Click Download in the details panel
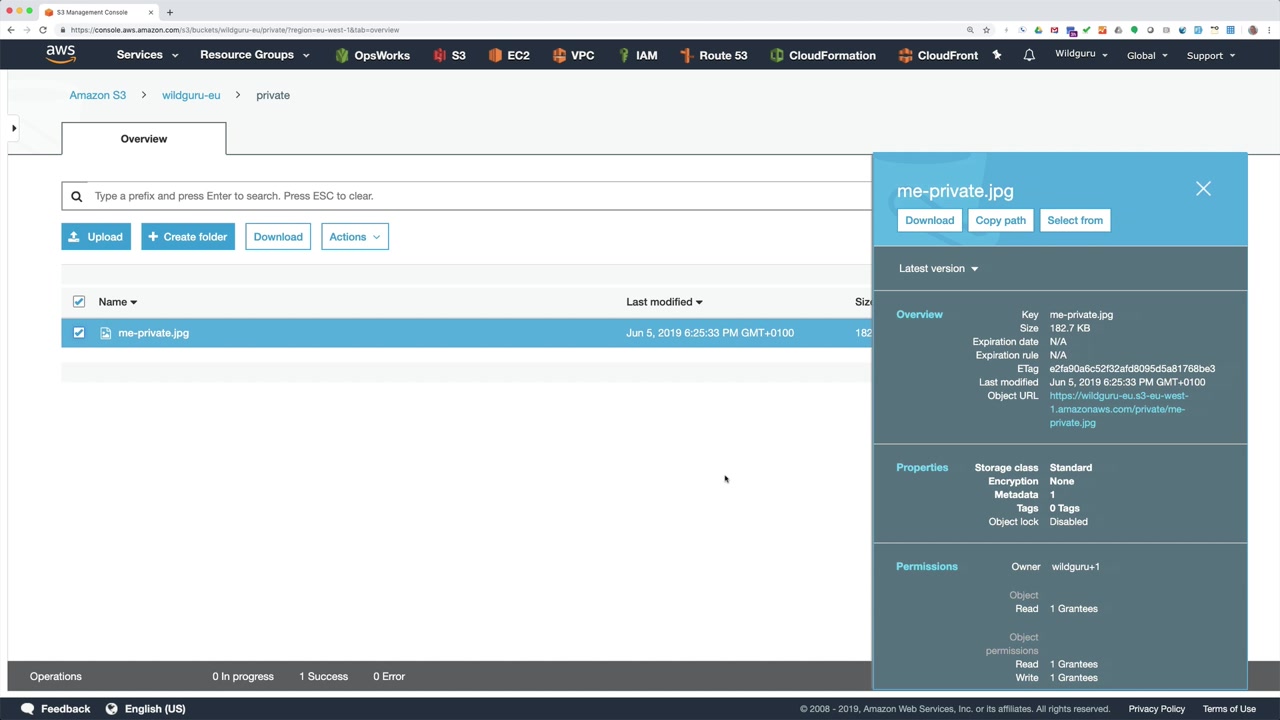This screenshot has height=720, width=1280. [930, 220]
